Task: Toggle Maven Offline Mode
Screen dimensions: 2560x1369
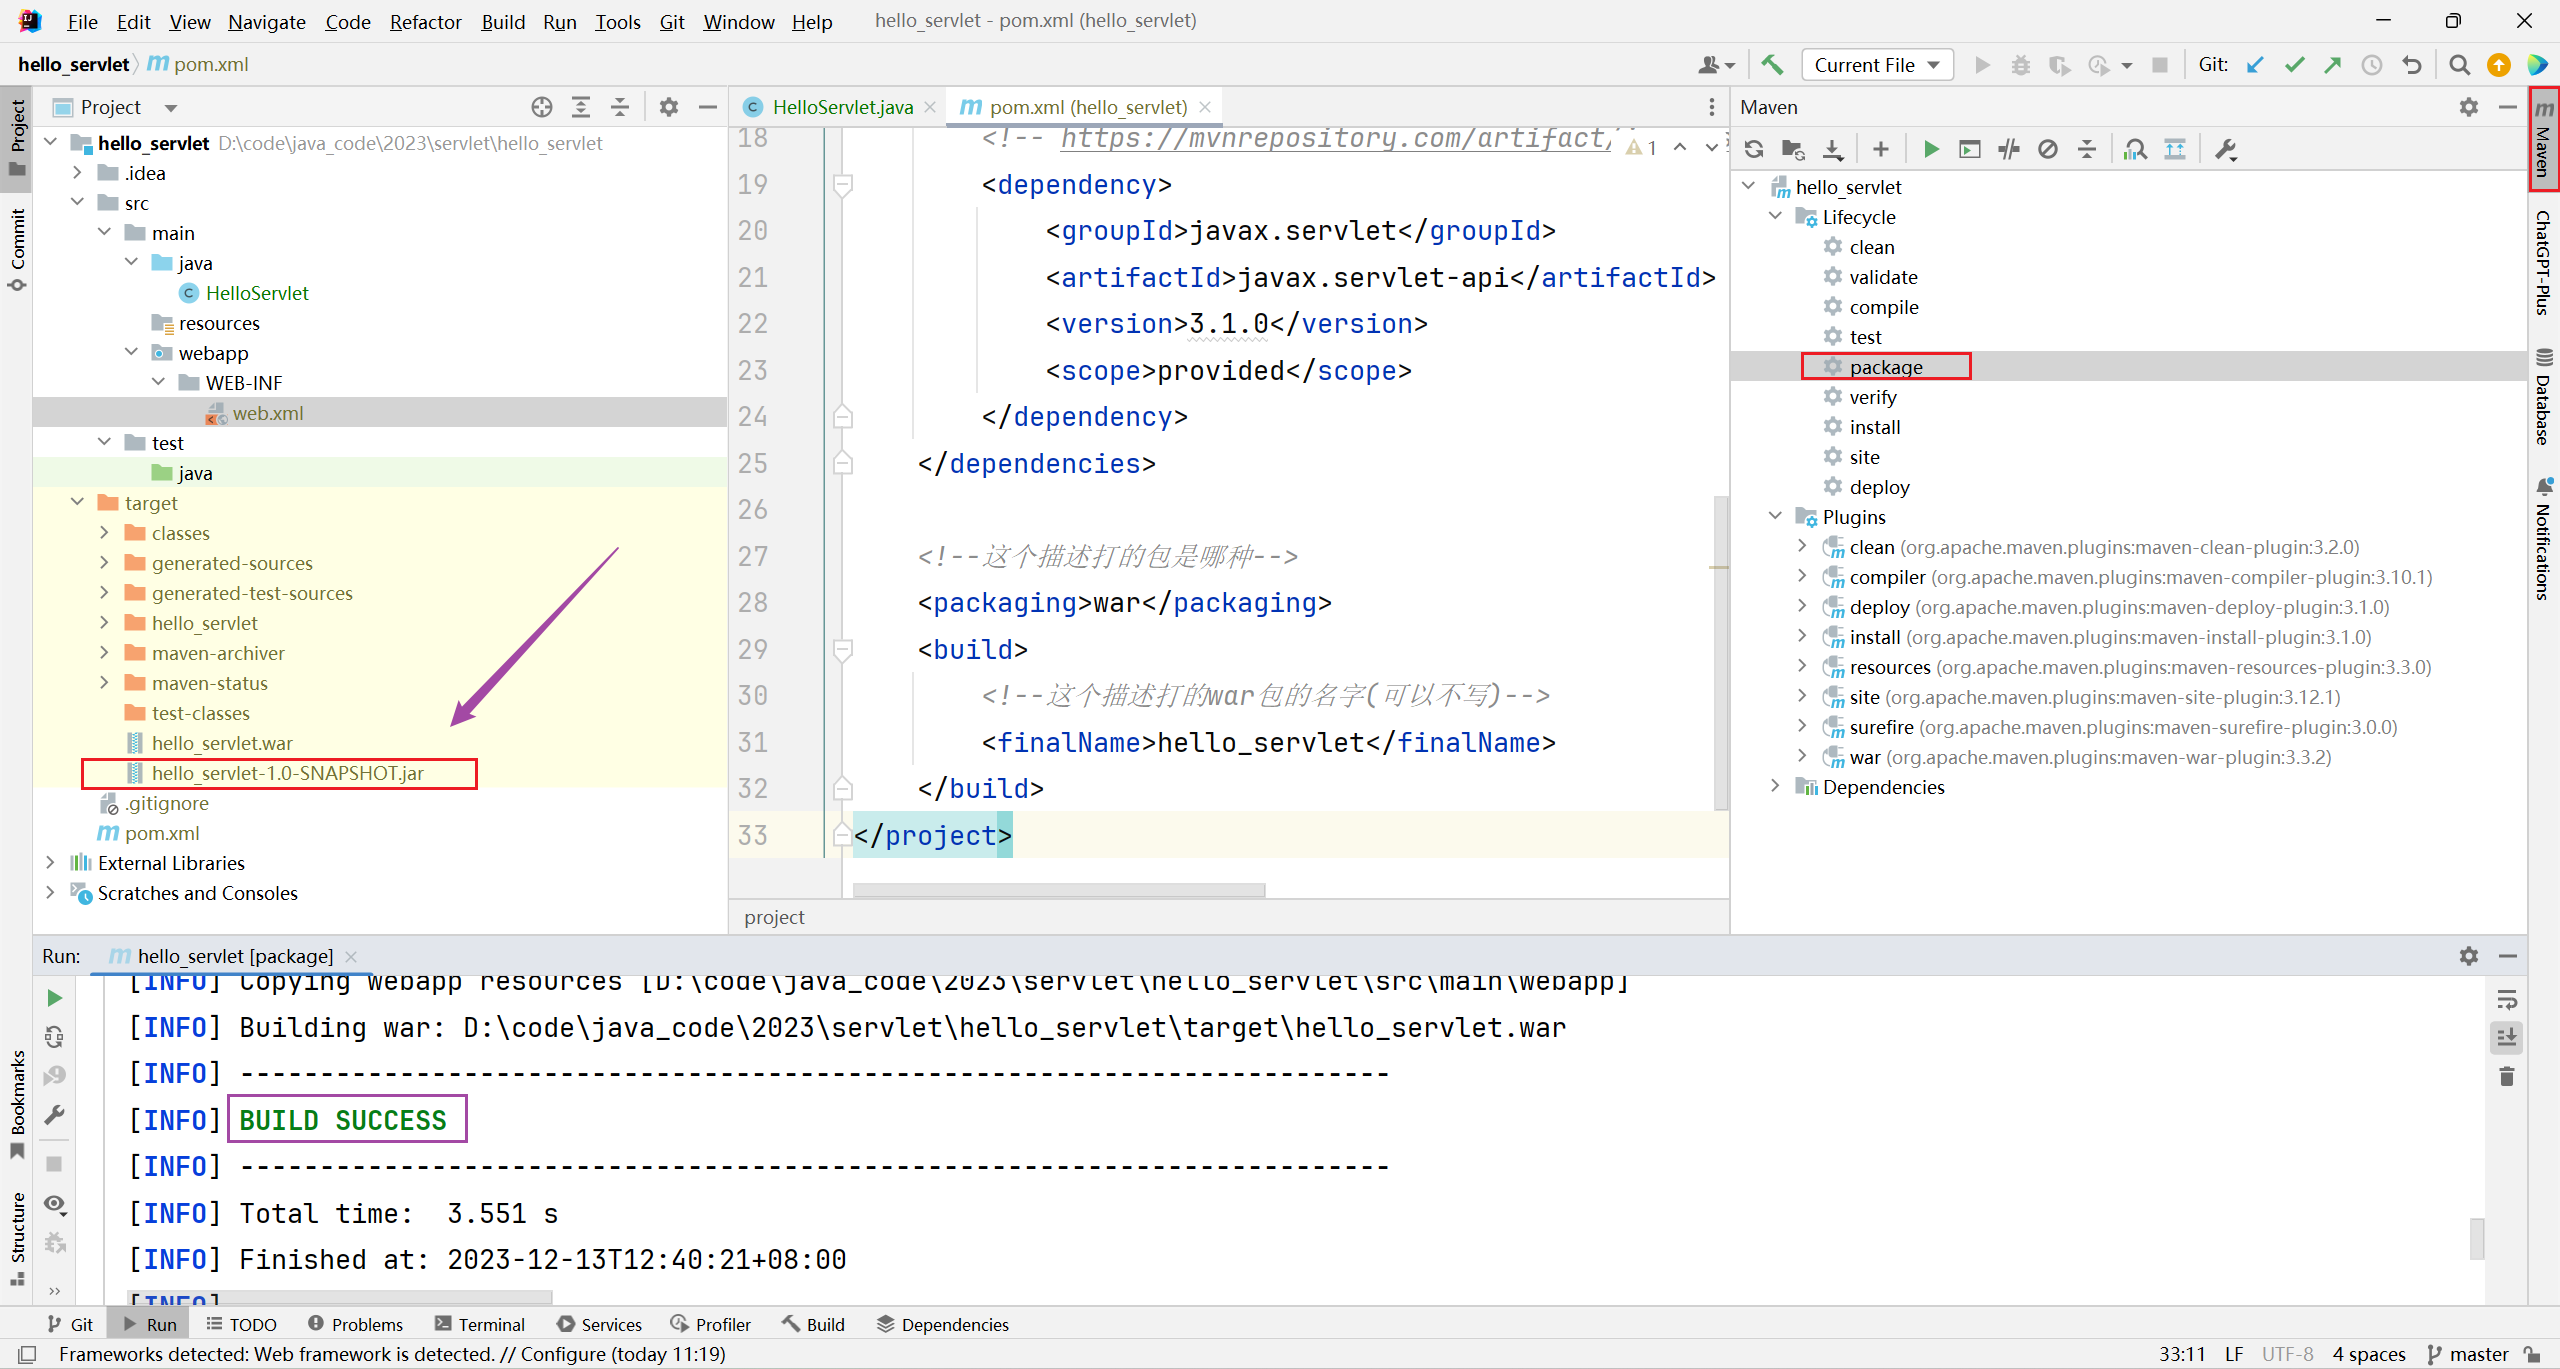Action: point(2009,150)
